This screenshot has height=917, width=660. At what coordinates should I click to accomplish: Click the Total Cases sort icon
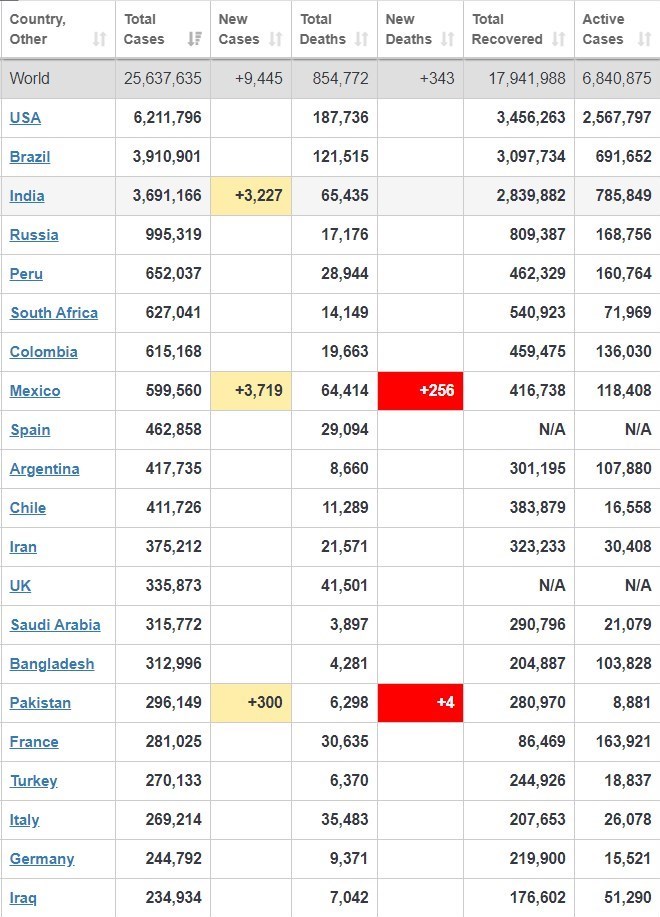click(194, 39)
